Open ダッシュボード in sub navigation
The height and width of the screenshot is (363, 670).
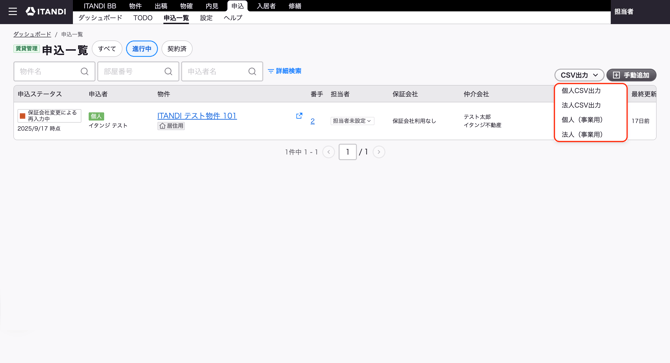pyautogui.click(x=100, y=18)
